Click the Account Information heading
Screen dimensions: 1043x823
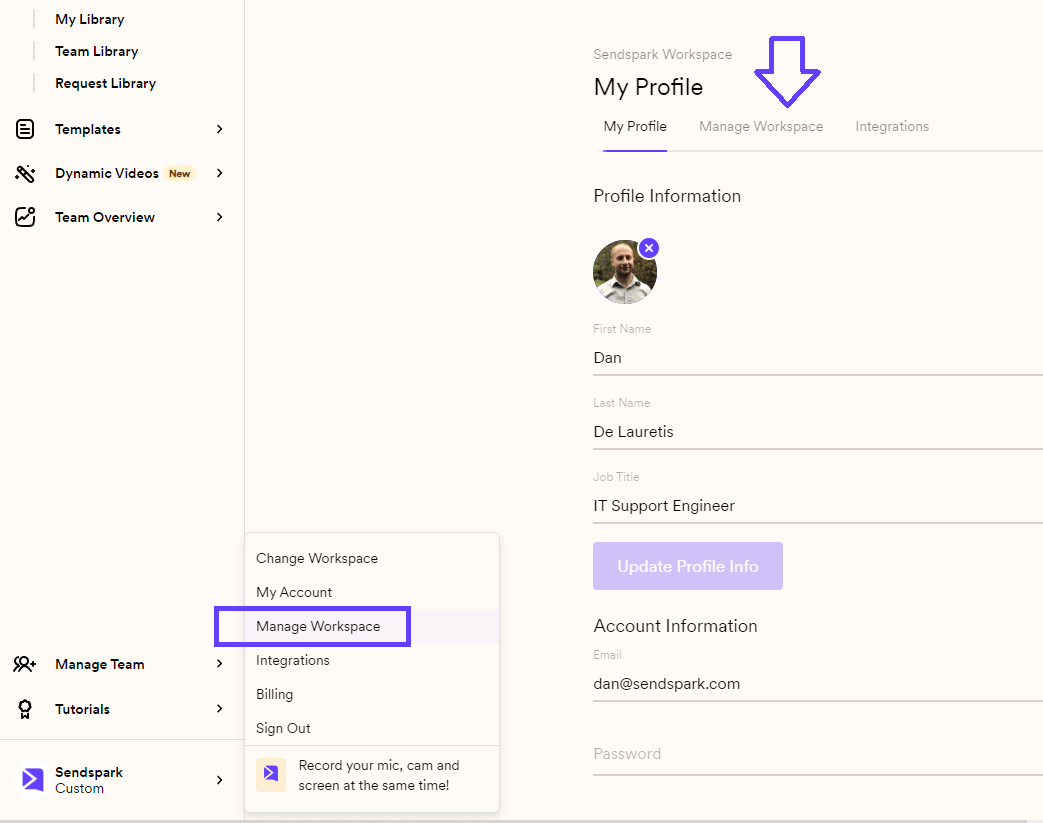[675, 626]
